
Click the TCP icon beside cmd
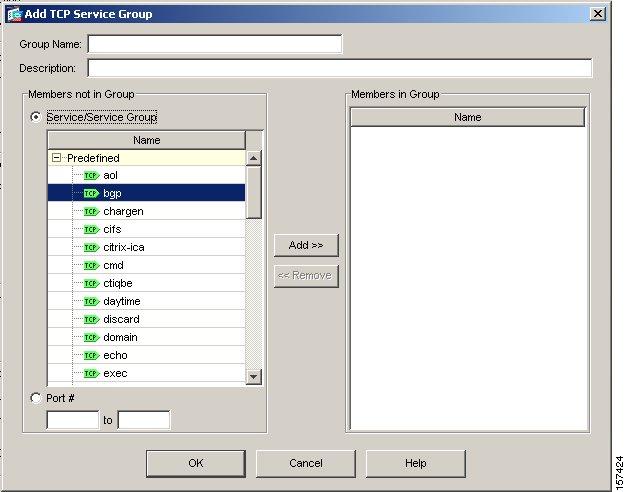[92, 266]
